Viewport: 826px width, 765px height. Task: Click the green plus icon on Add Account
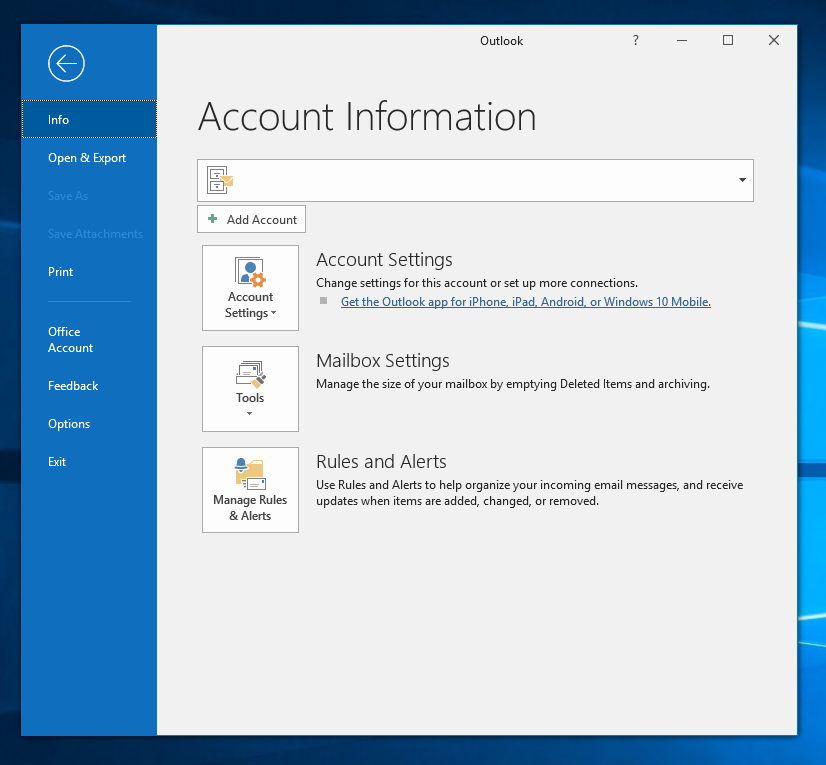click(213, 219)
